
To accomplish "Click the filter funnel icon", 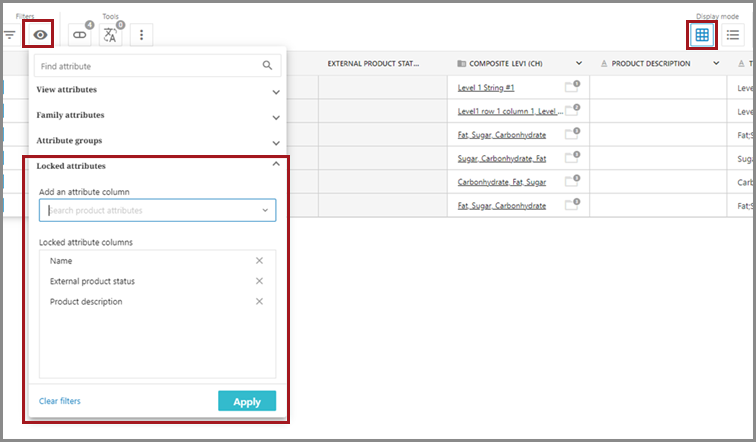I will coord(9,35).
